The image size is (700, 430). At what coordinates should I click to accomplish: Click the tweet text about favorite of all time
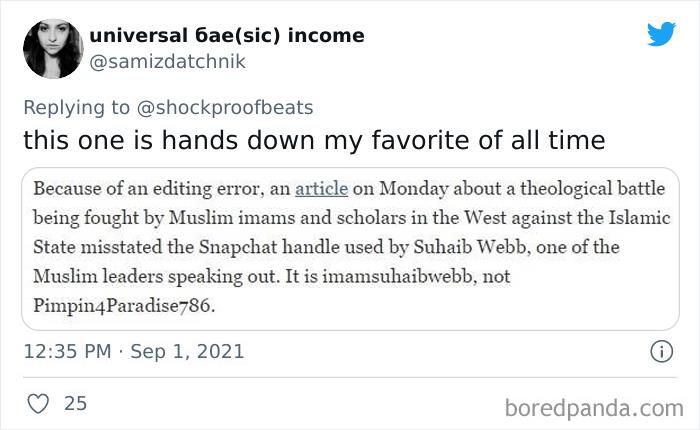coord(313,139)
